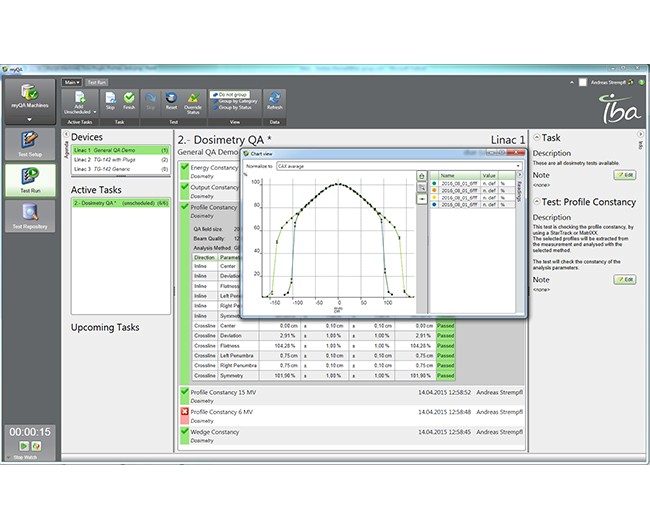Open Test Repository in sidebar
Viewport: 650px width, 530px height.
point(30,216)
